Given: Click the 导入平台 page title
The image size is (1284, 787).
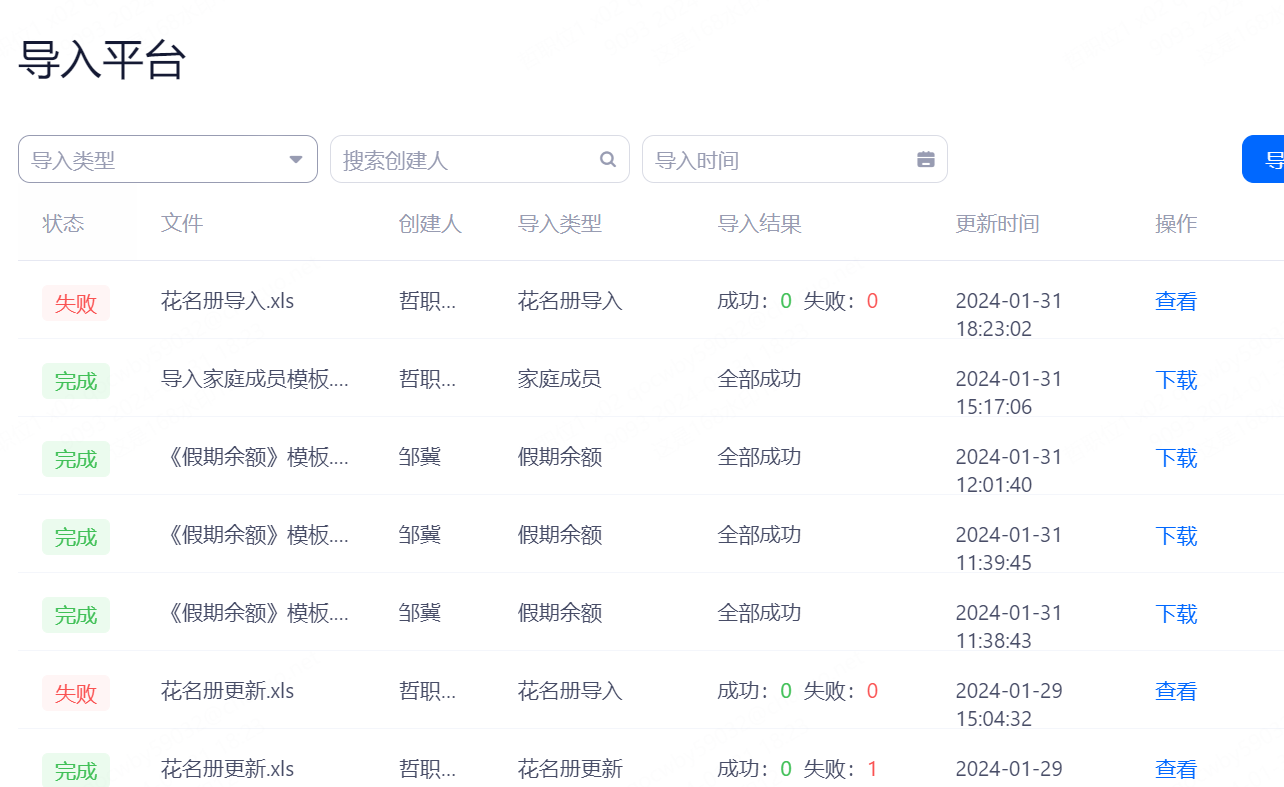Looking at the screenshot, I should point(102,60).
